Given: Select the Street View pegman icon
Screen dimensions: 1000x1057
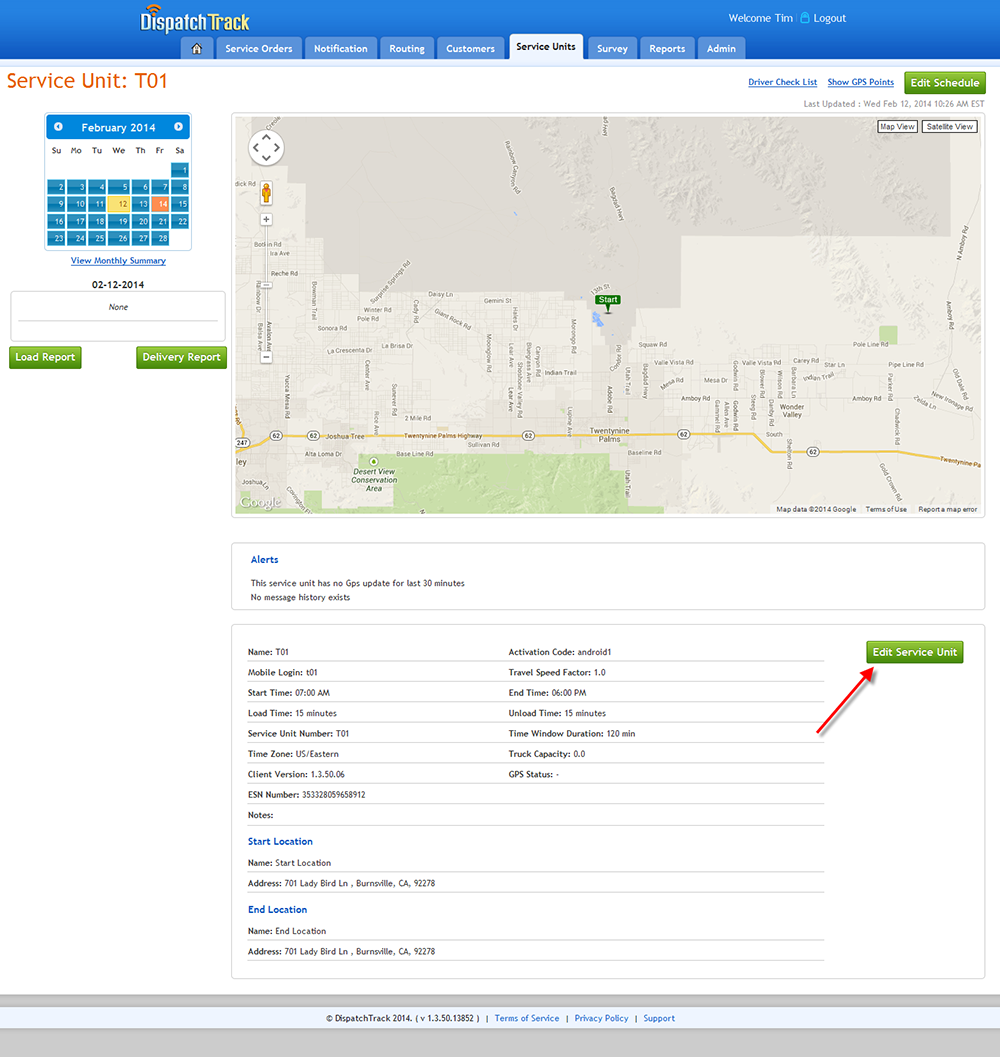Looking at the screenshot, I should [x=266, y=193].
